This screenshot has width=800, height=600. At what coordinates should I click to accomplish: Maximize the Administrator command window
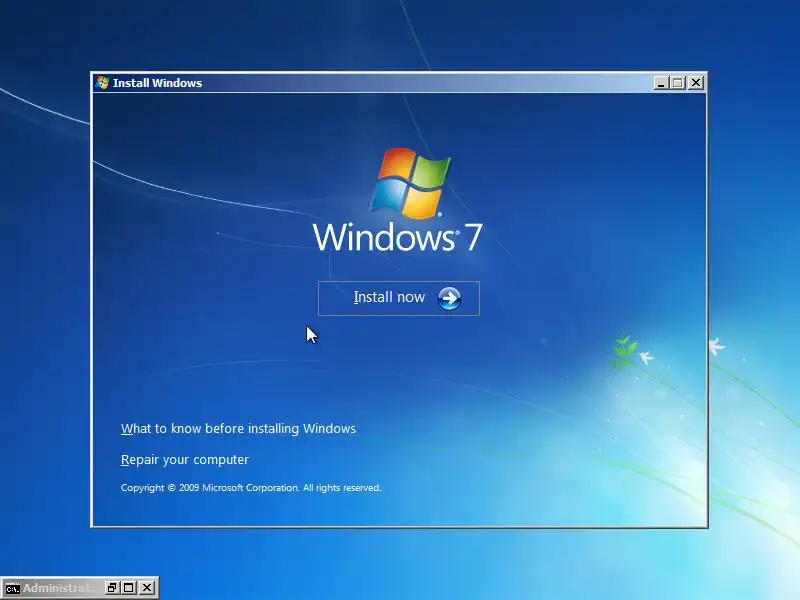(x=129, y=588)
